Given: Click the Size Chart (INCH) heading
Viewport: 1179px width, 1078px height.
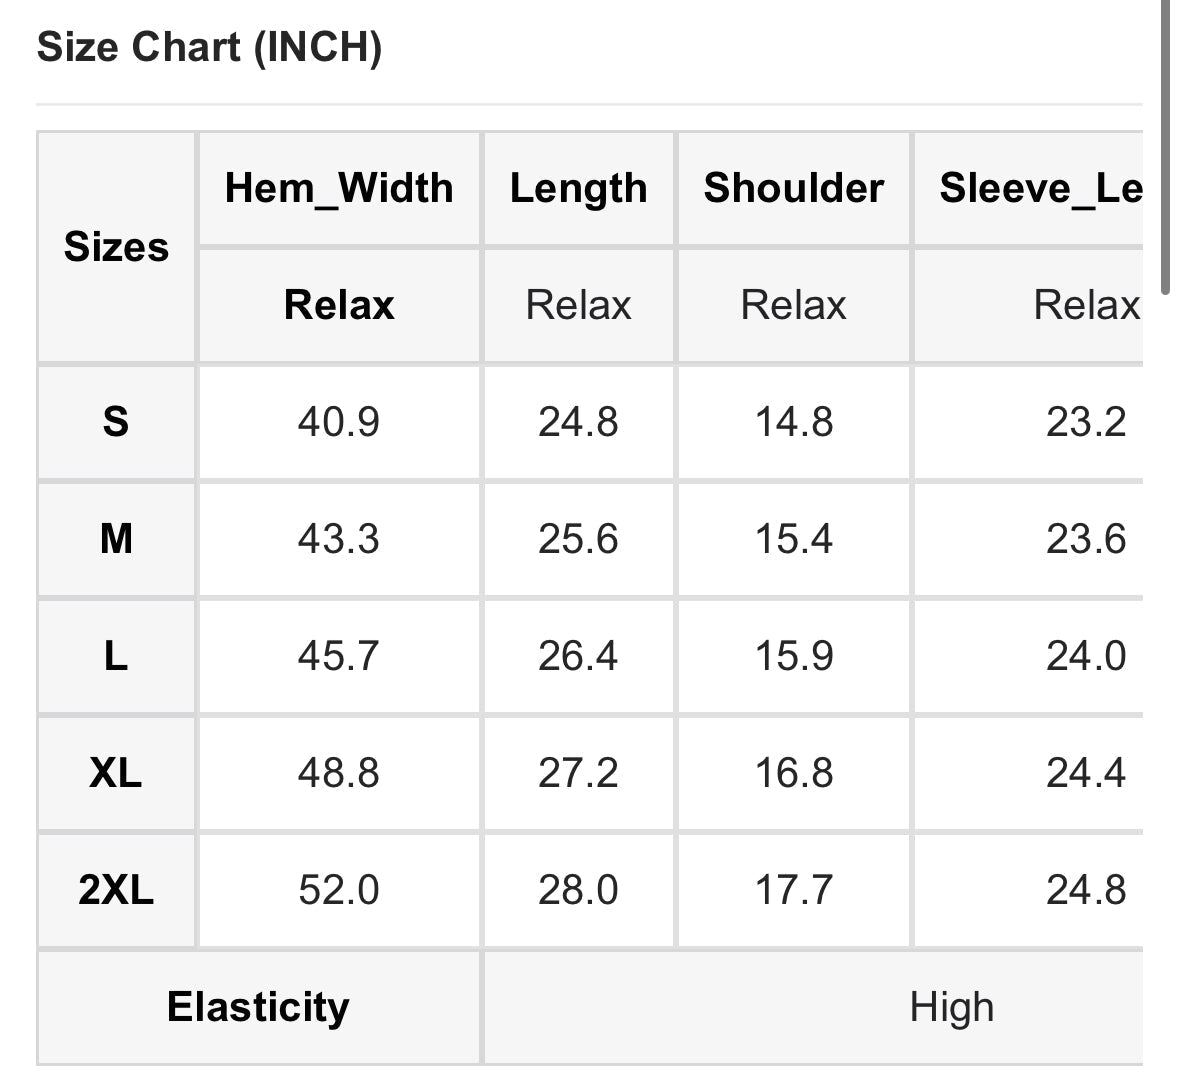Looking at the screenshot, I should (209, 48).
